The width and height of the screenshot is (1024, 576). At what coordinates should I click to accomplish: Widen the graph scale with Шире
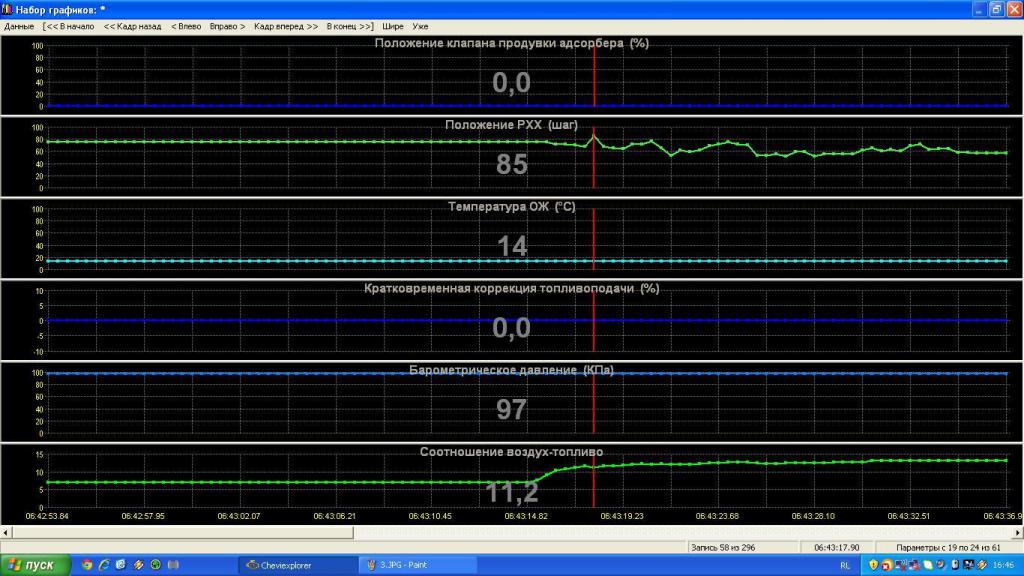click(393, 26)
